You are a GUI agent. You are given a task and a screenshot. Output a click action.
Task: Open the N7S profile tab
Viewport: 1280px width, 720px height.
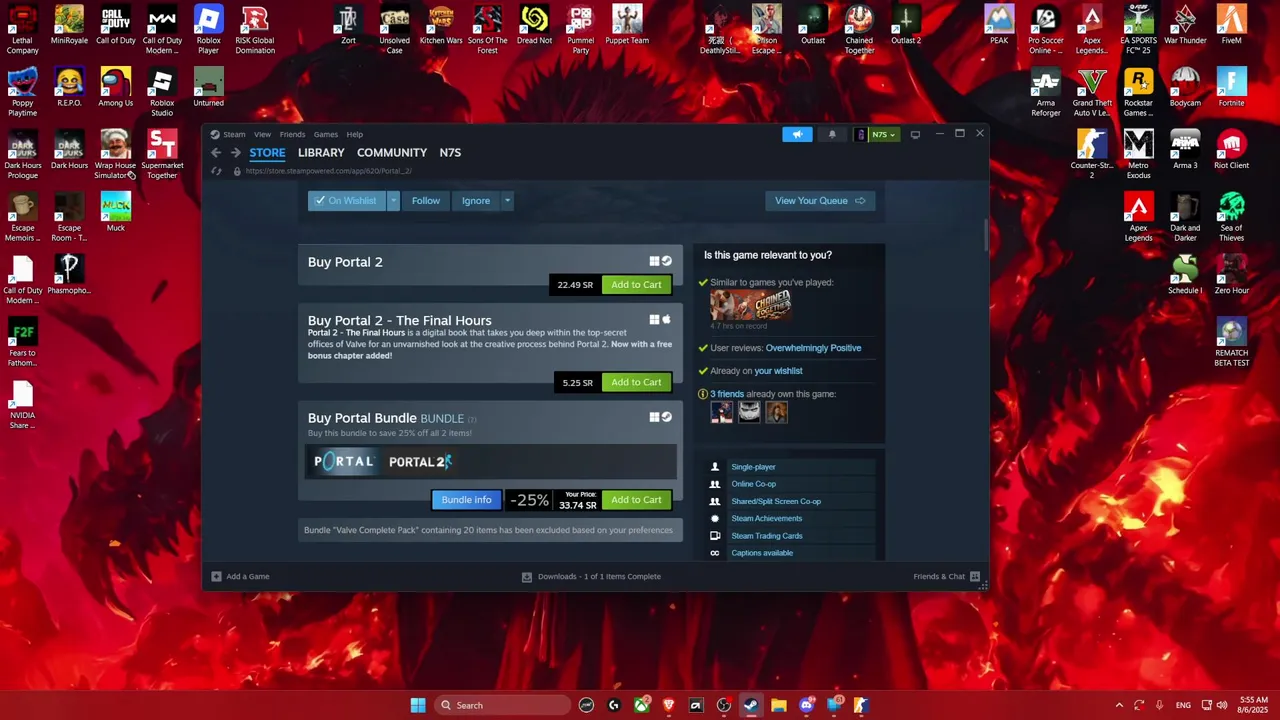(450, 153)
